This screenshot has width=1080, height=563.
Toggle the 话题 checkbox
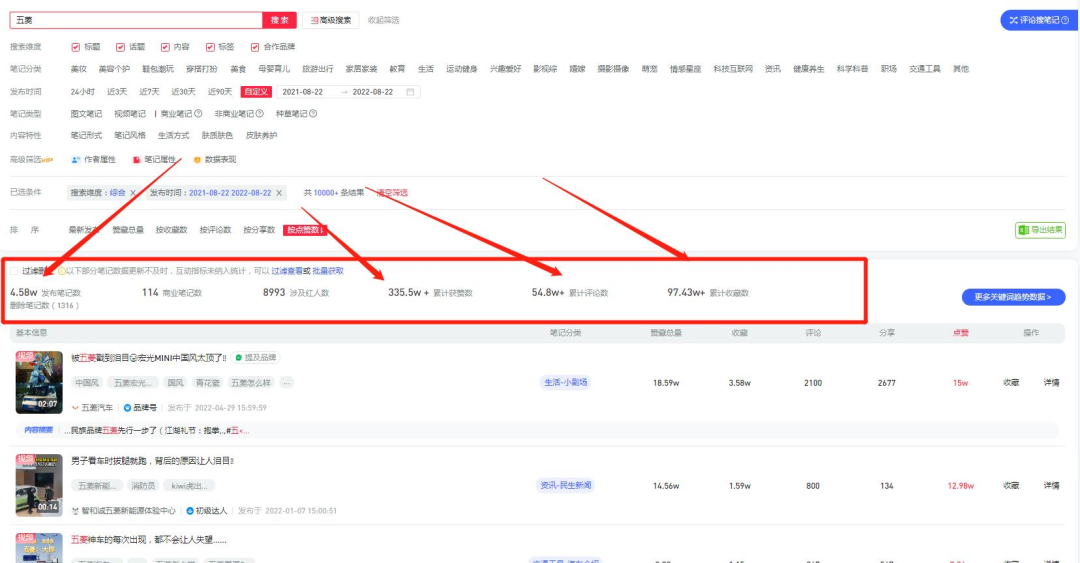pos(121,47)
